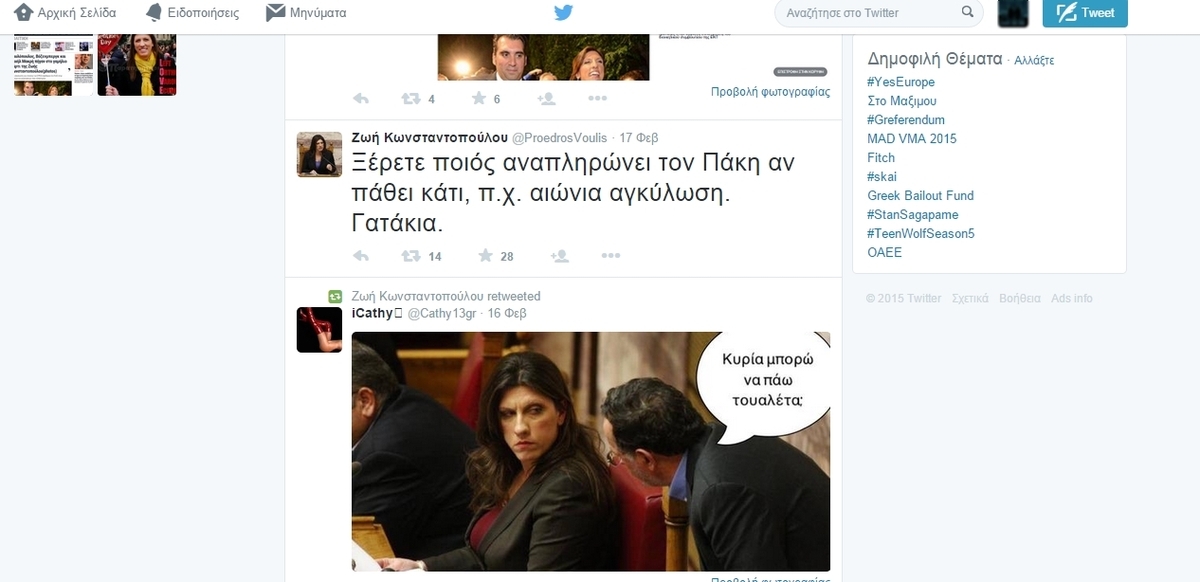Click Αλλάξτε to change trending topics
Image resolution: width=1200 pixels, height=582 pixels.
point(1034,60)
